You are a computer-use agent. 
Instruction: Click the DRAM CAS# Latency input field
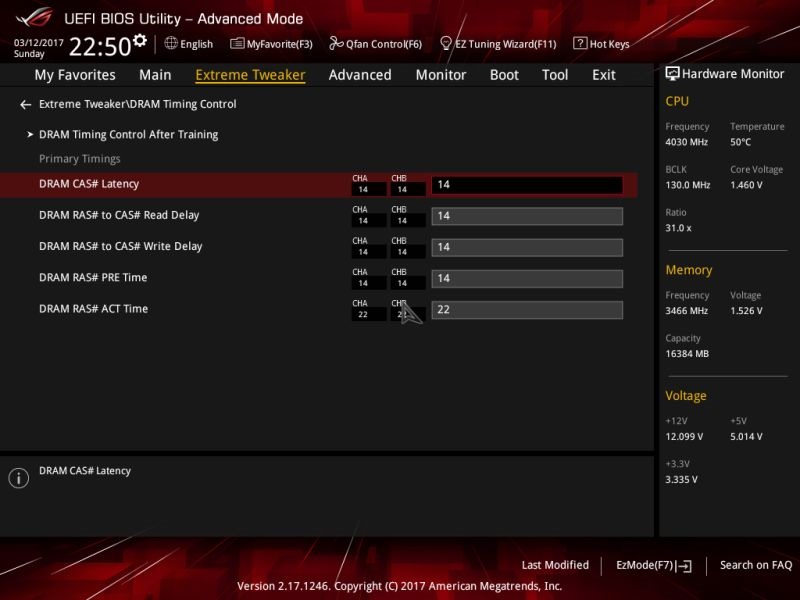click(x=527, y=185)
